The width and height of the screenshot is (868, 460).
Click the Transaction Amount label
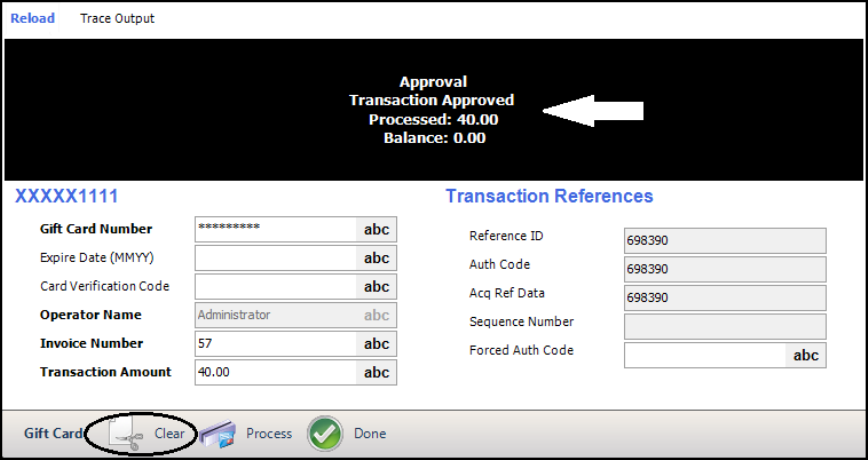pos(106,373)
